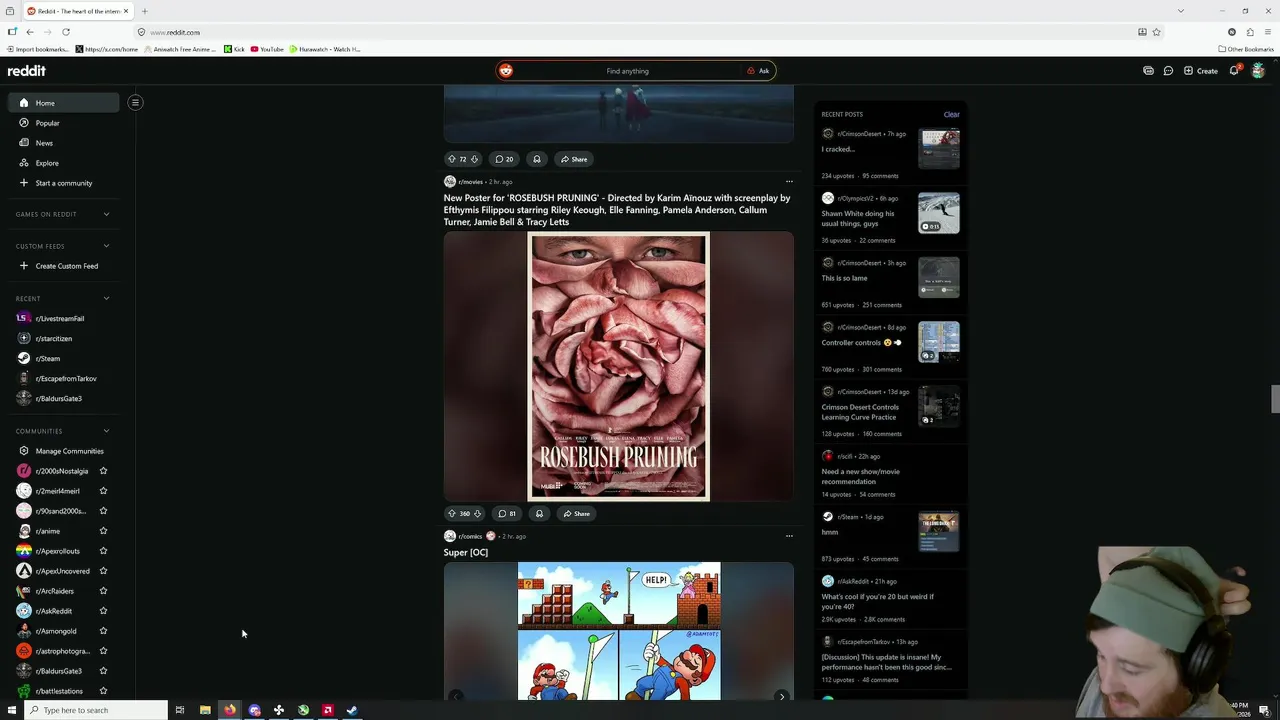The width and height of the screenshot is (1280, 720).
Task: Go to Home feed
Action: [63, 103]
